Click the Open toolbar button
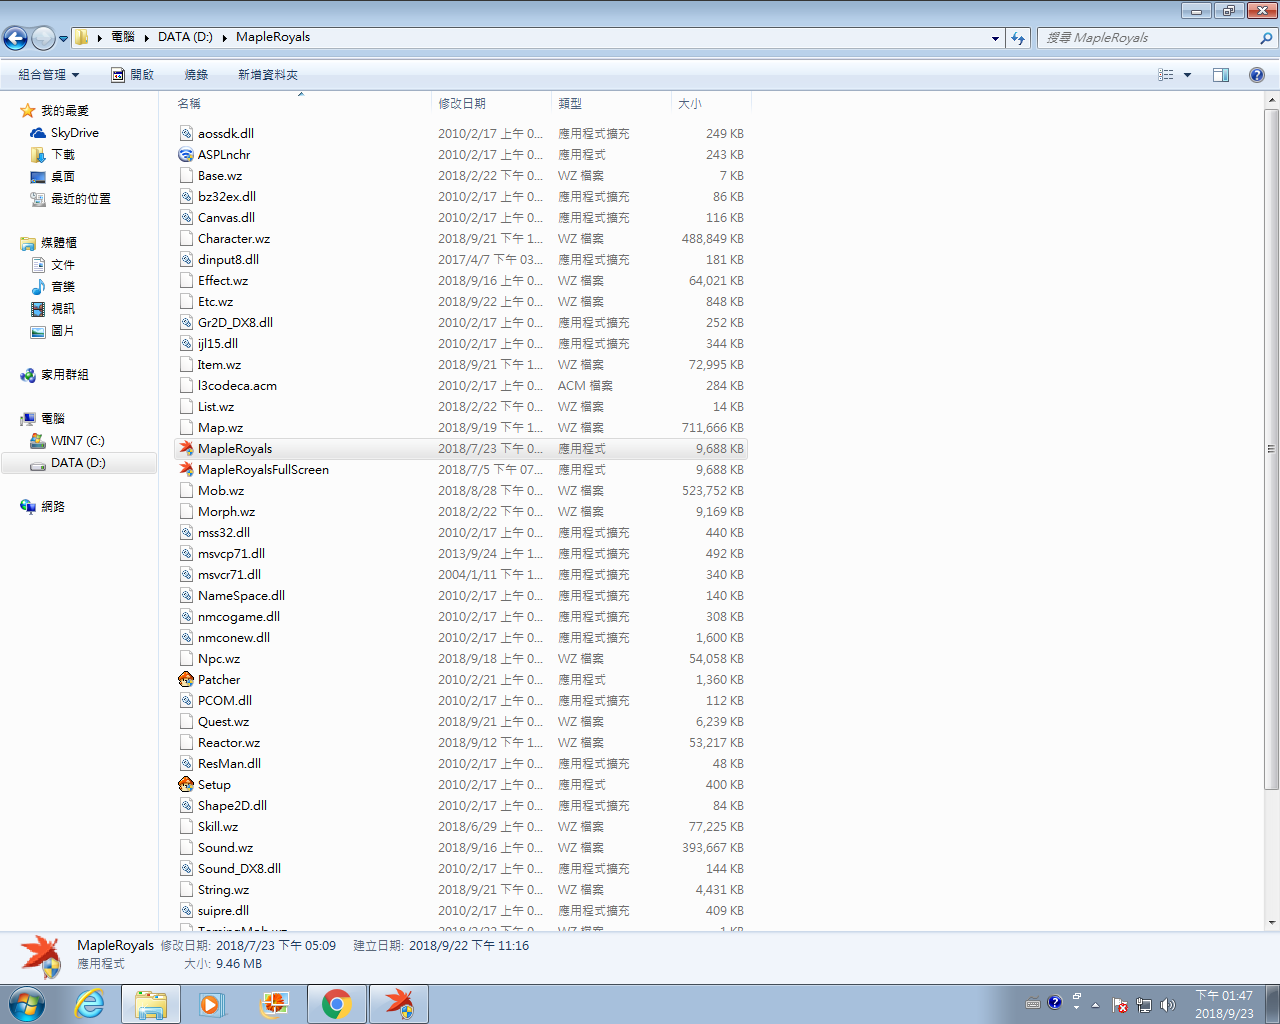The image size is (1280, 1024). pyautogui.click(x=132, y=75)
